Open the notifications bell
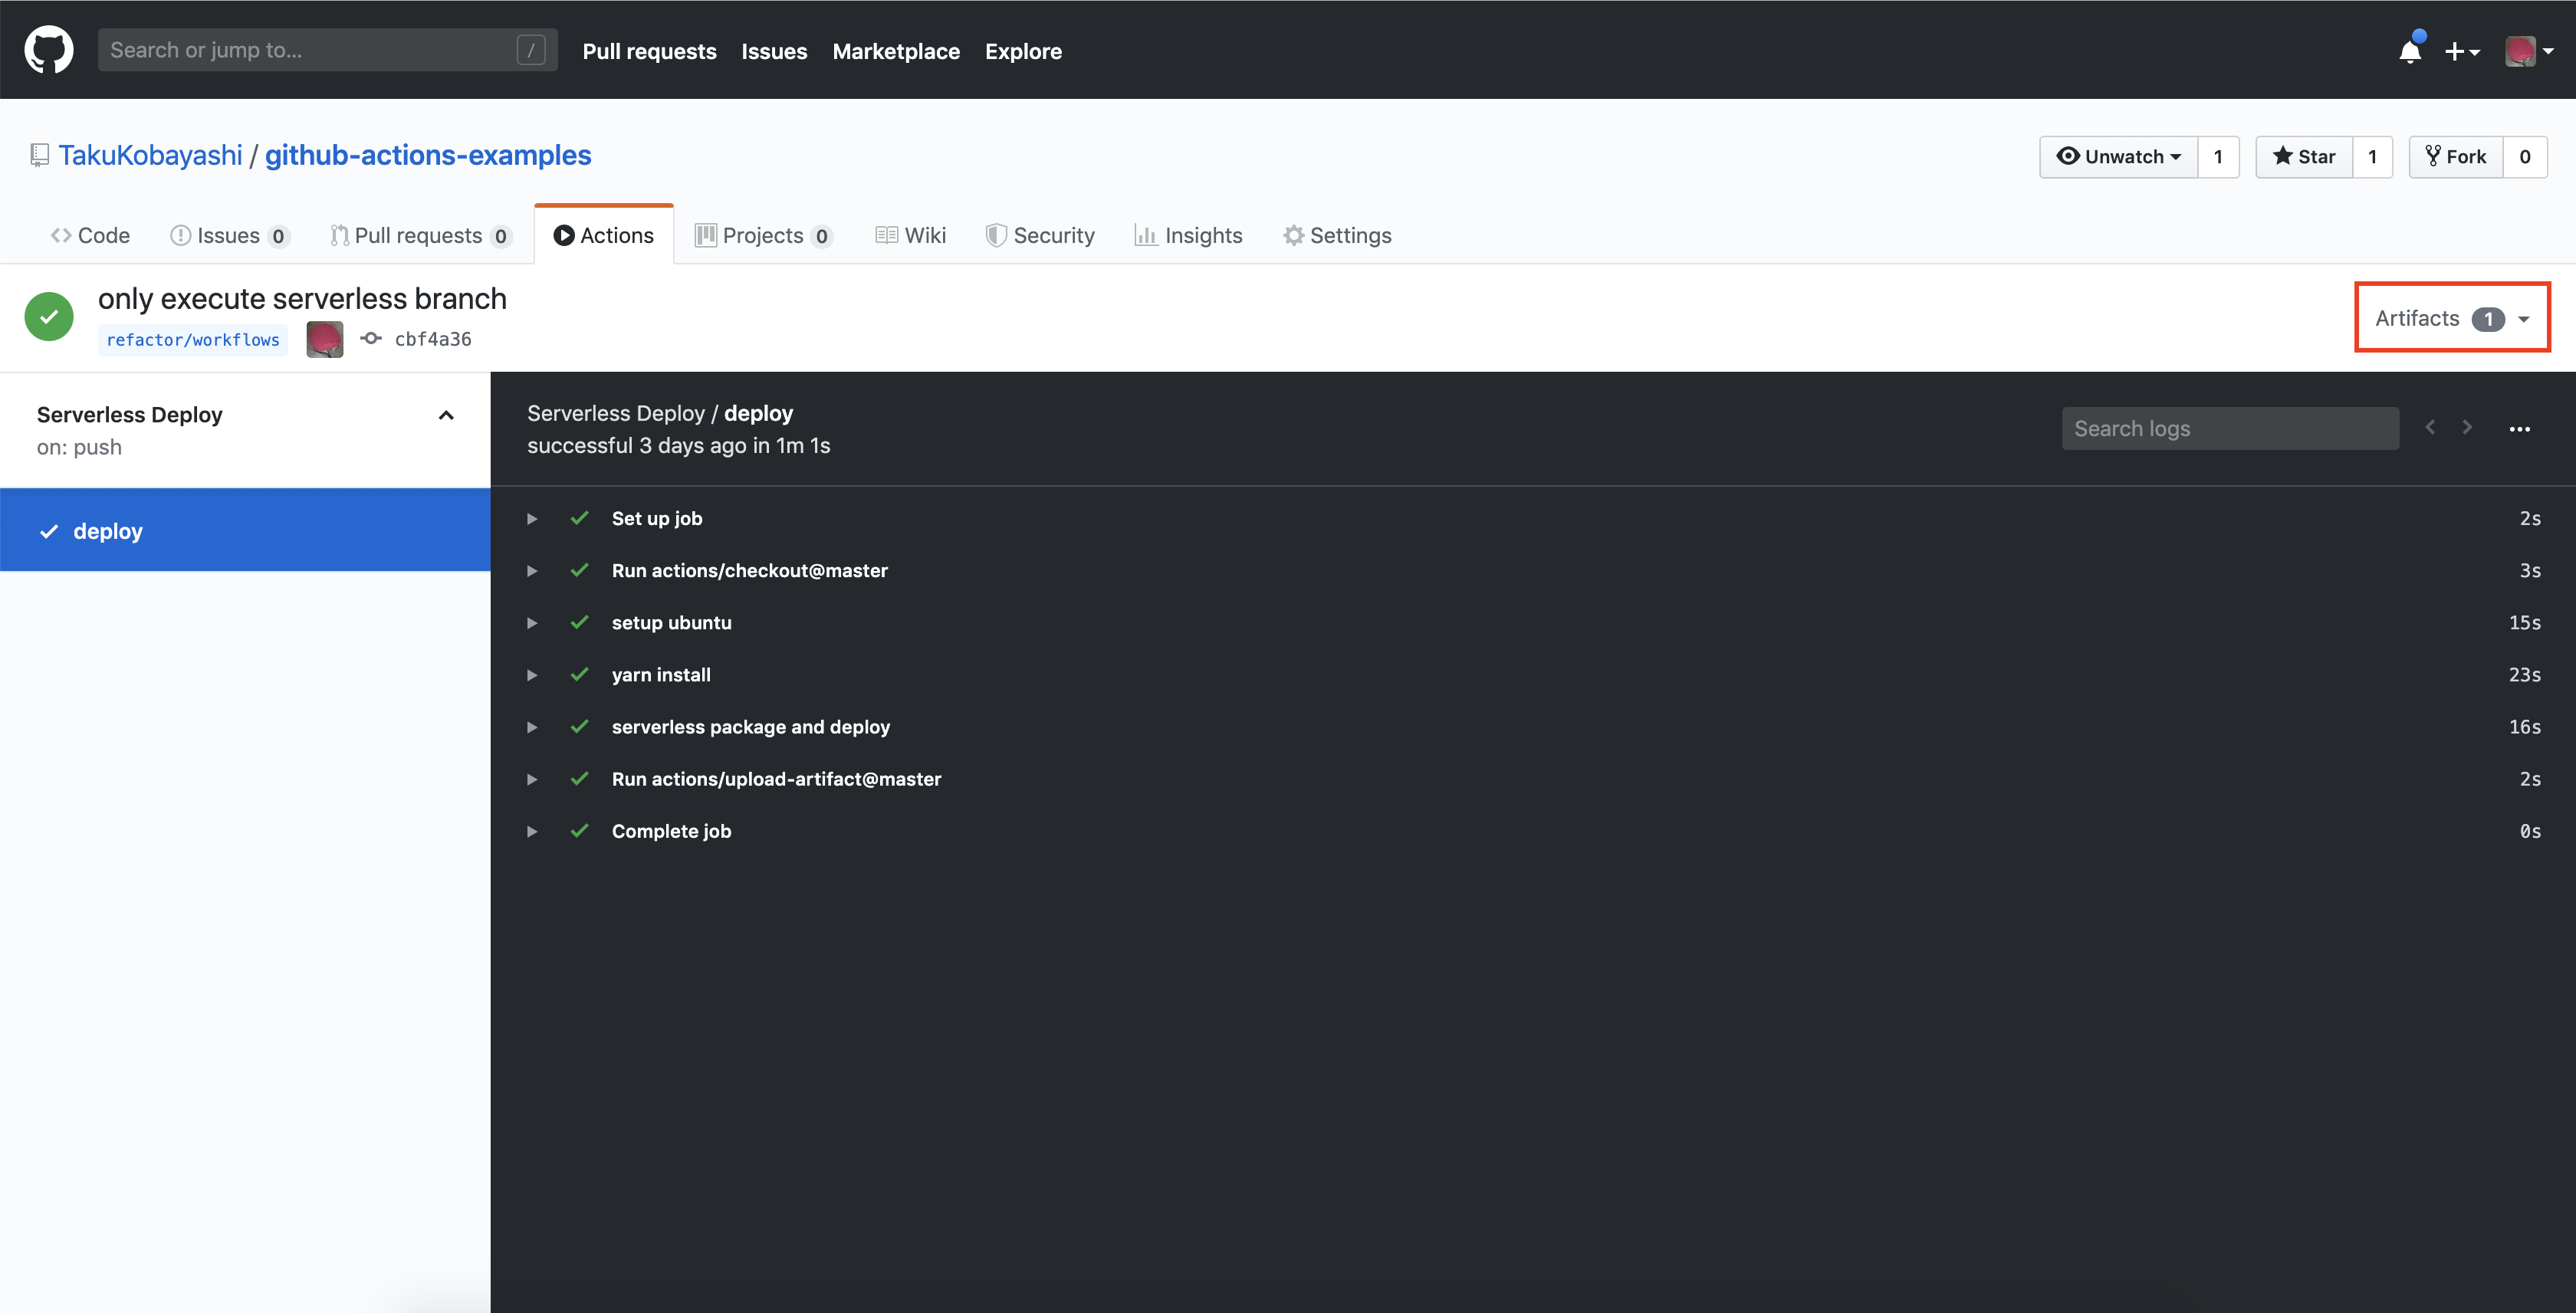The width and height of the screenshot is (2576, 1313). tap(2409, 51)
